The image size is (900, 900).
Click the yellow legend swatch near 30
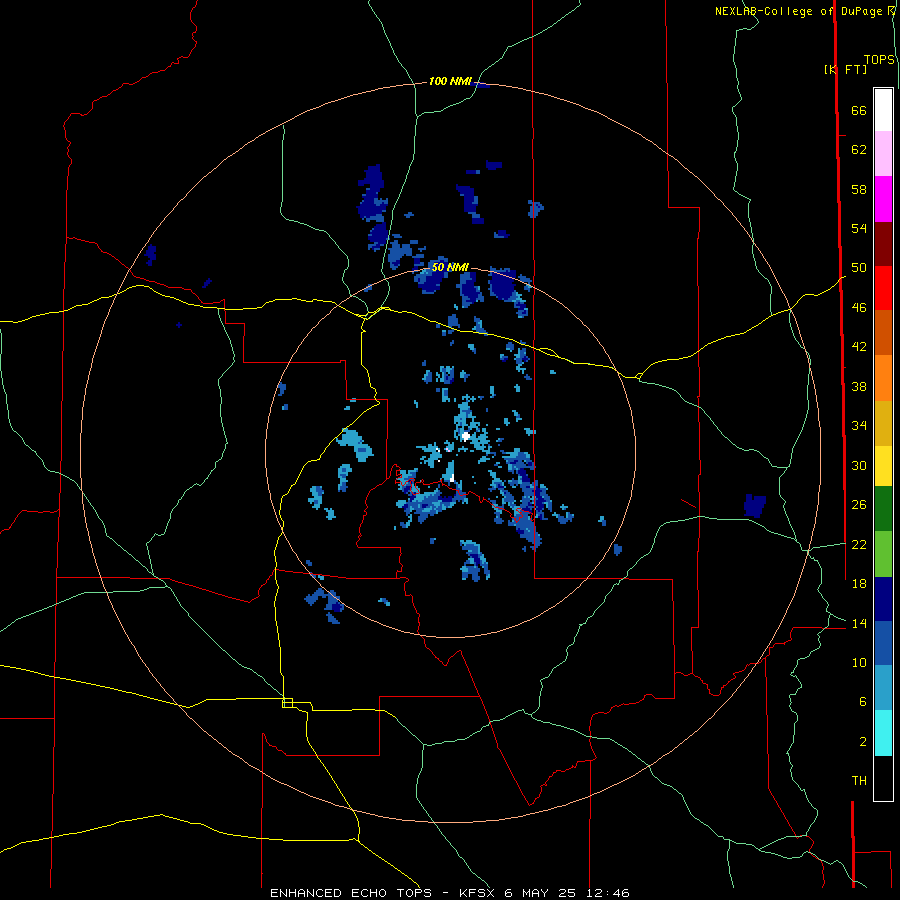(x=883, y=466)
